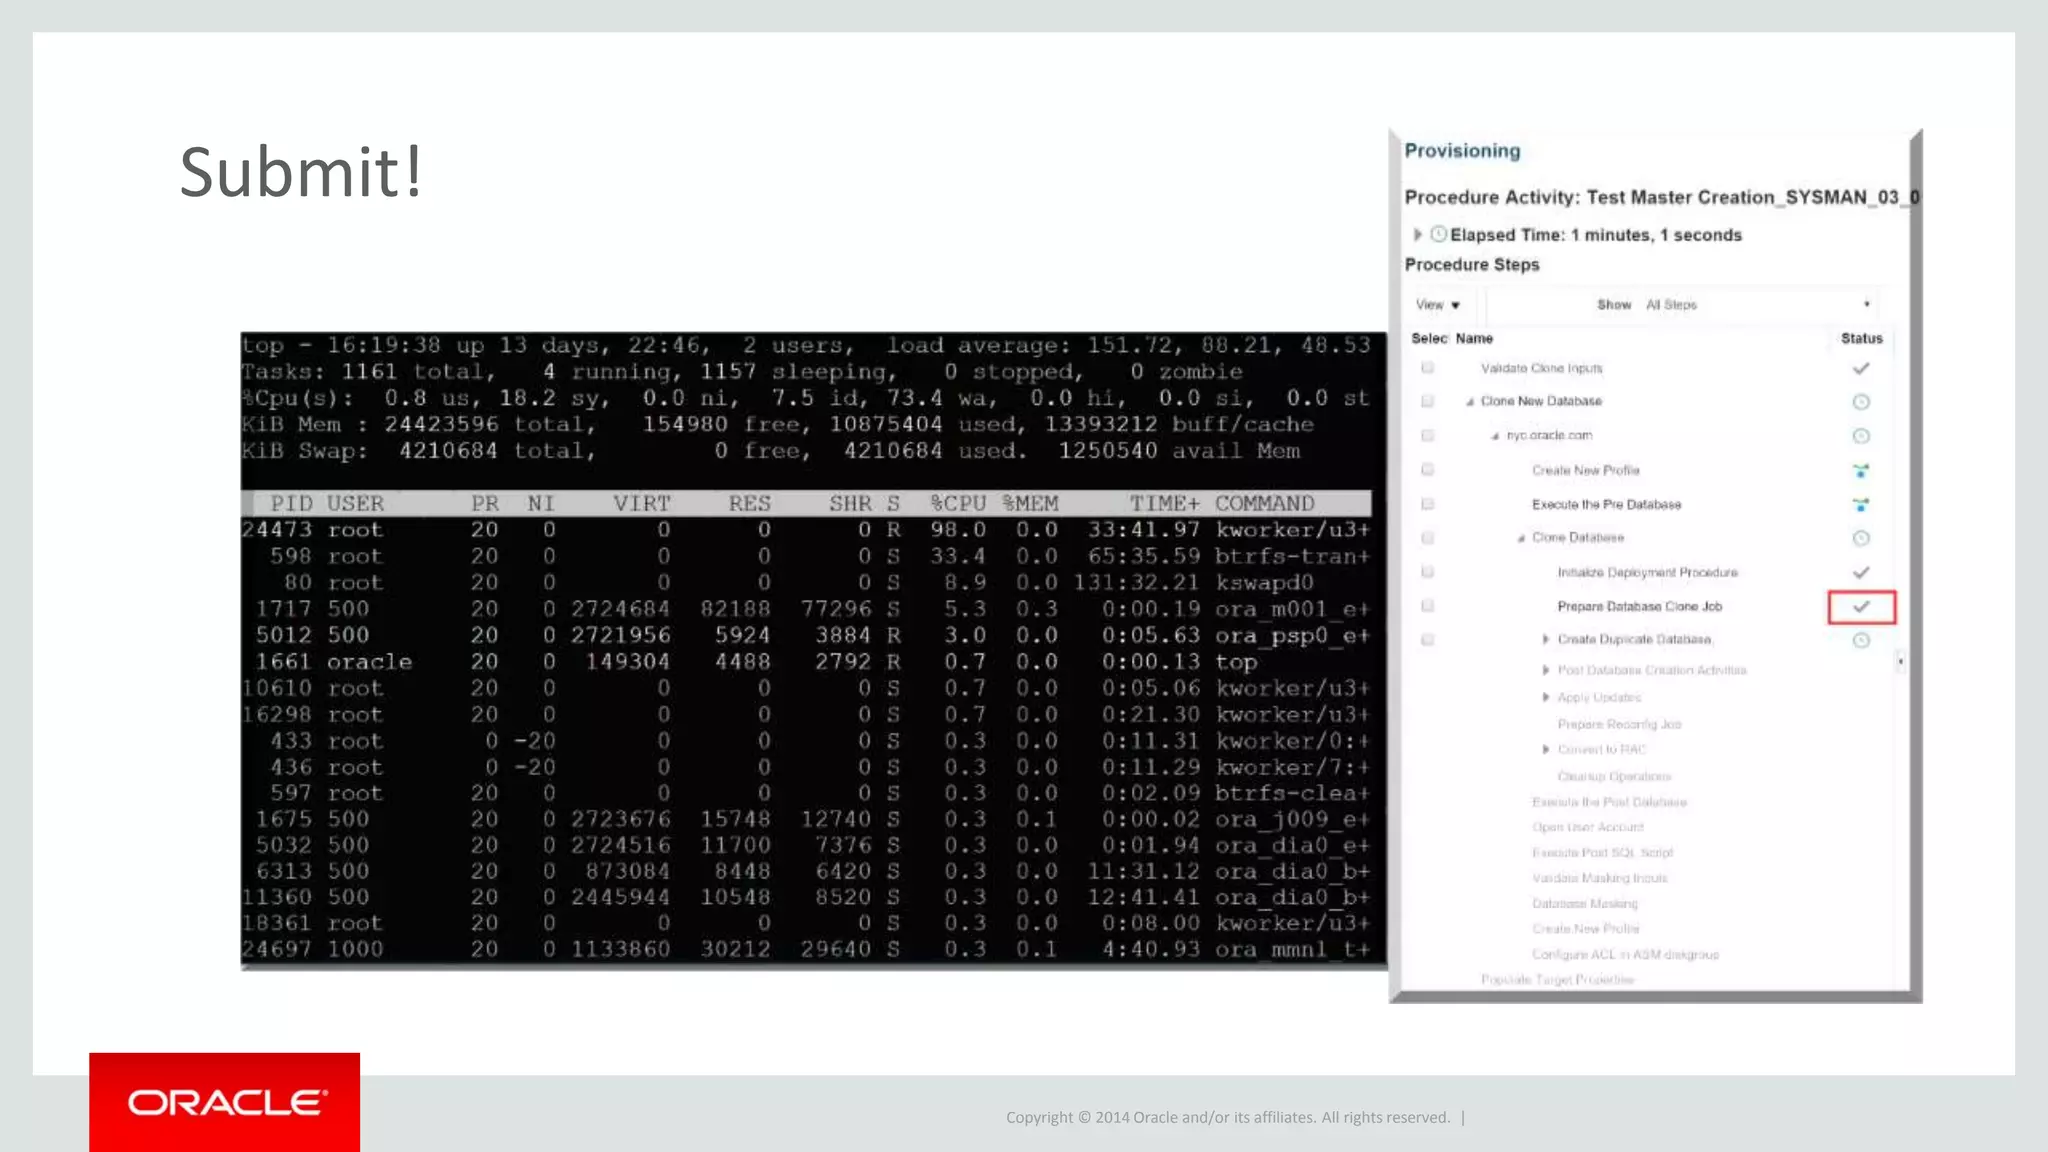Click nyc.oracle.com running status icon
The height and width of the screenshot is (1152, 2048).
1860,436
